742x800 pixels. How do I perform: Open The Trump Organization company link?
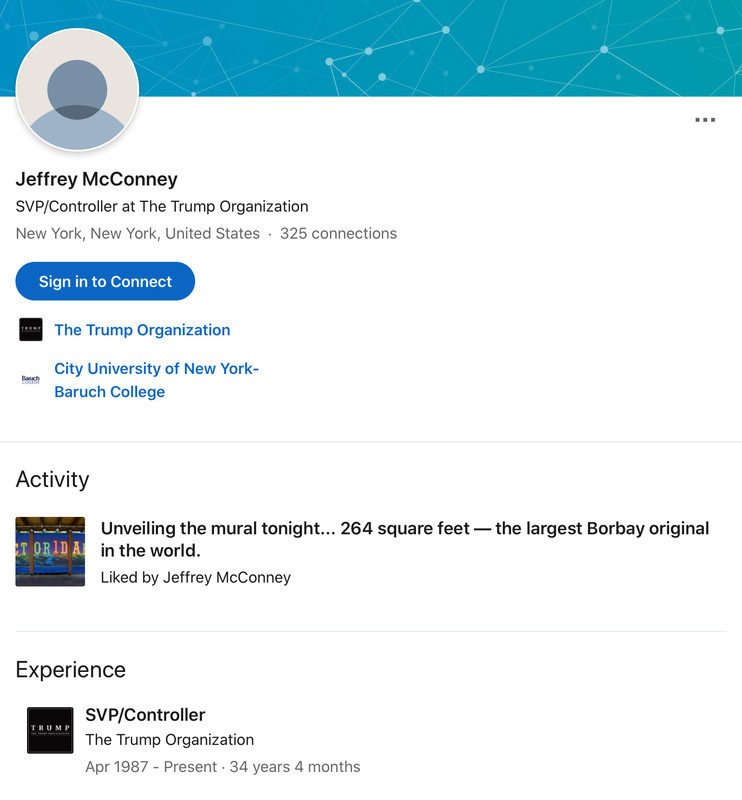click(x=142, y=330)
